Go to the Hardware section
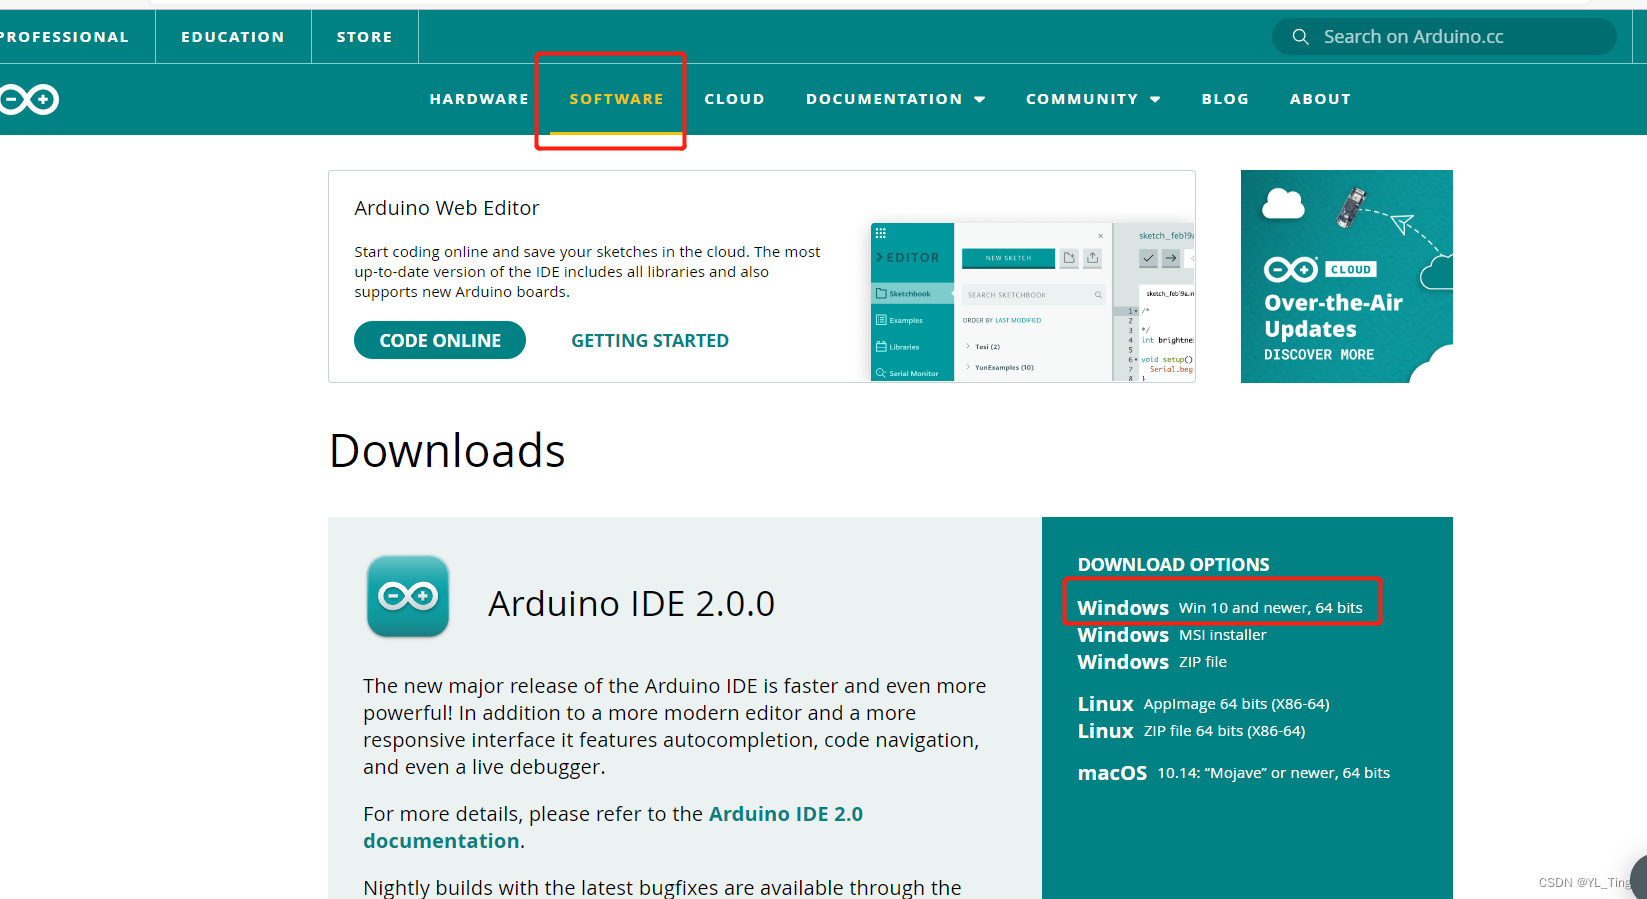This screenshot has width=1647, height=899. [479, 99]
